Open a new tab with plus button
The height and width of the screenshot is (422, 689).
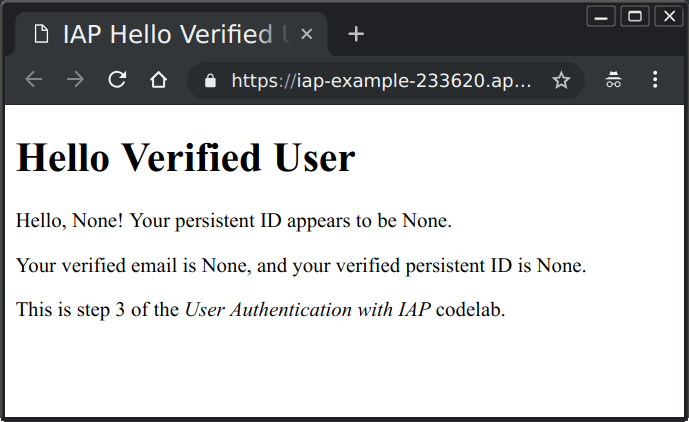click(356, 34)
